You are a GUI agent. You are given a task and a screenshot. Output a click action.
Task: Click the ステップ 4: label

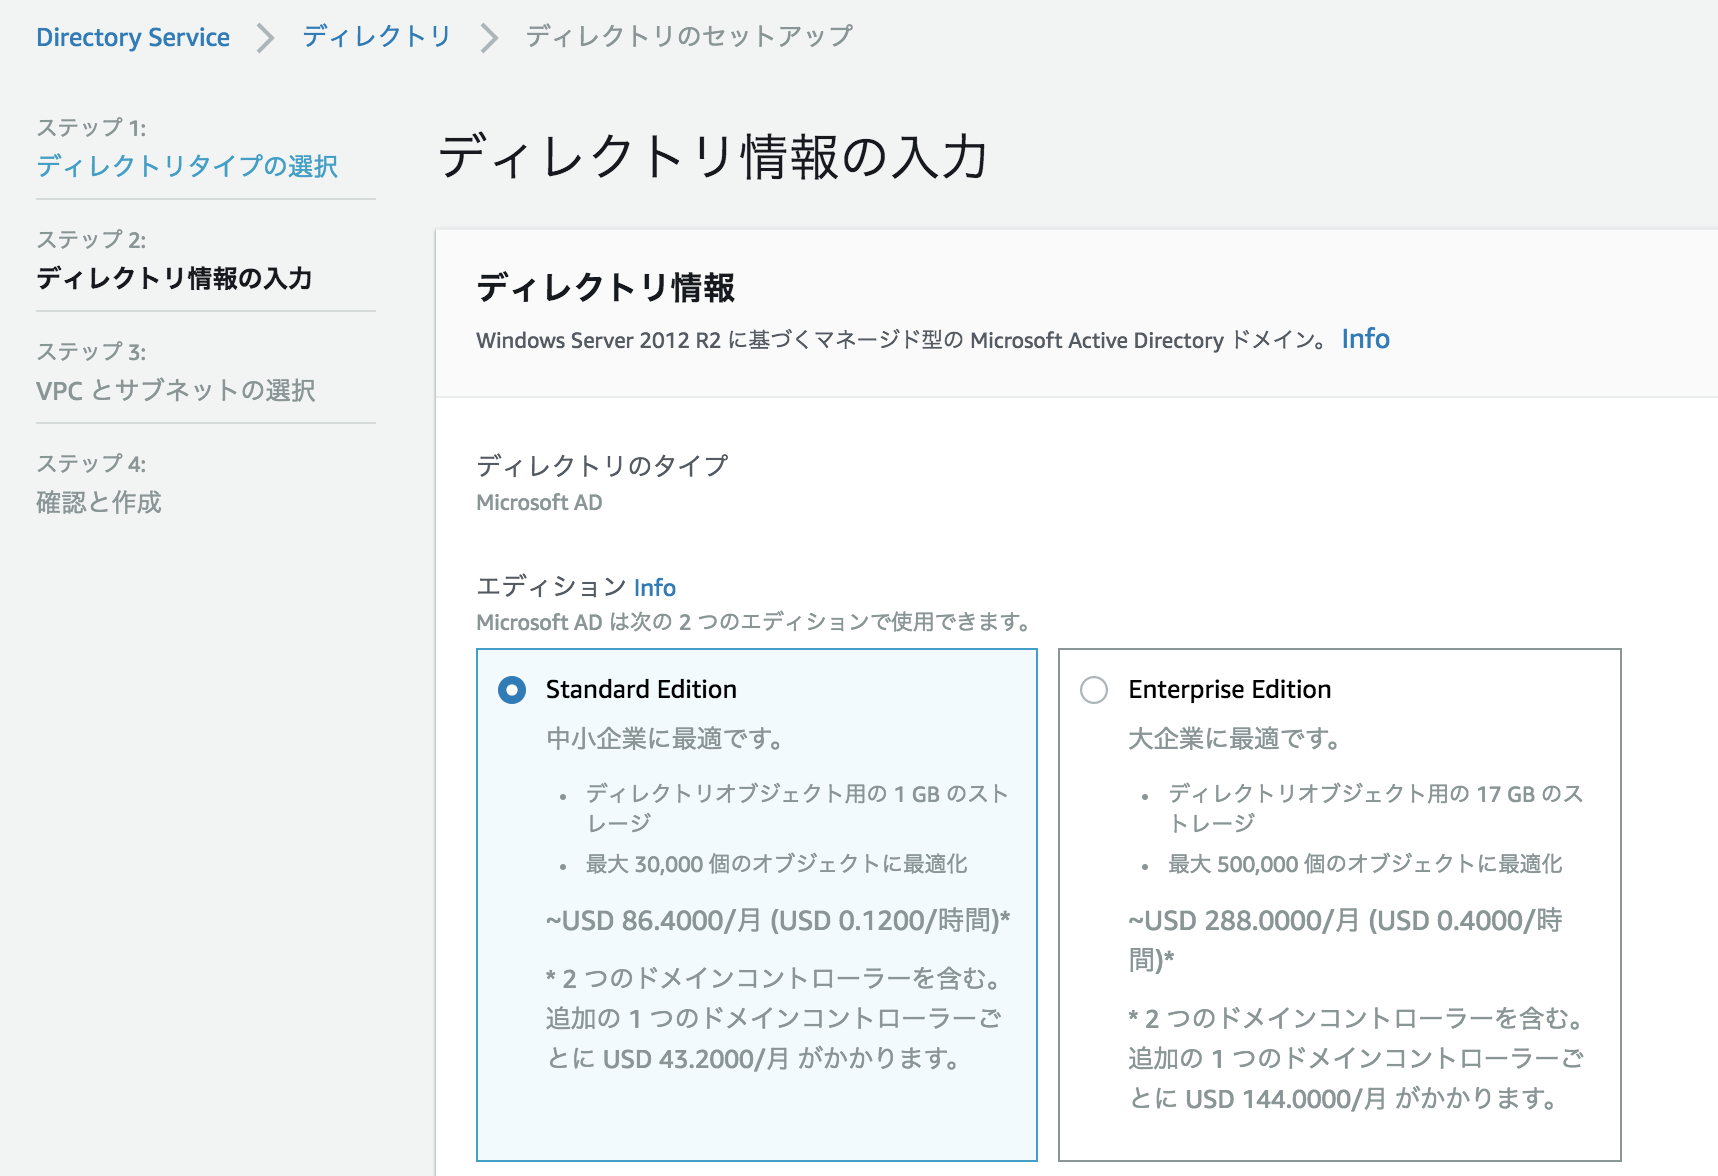(91, 464)
